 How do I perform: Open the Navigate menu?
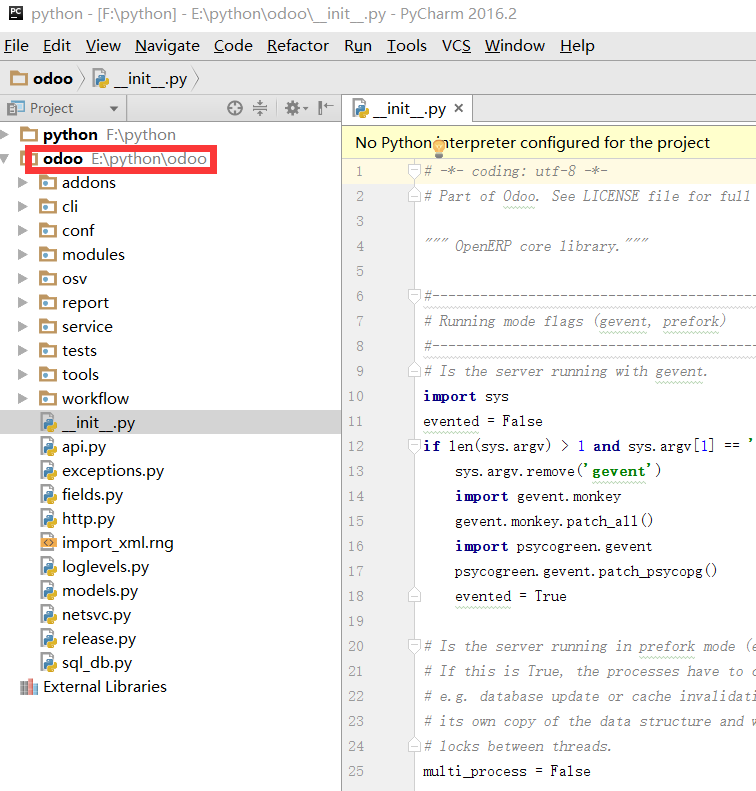(167, 46)
